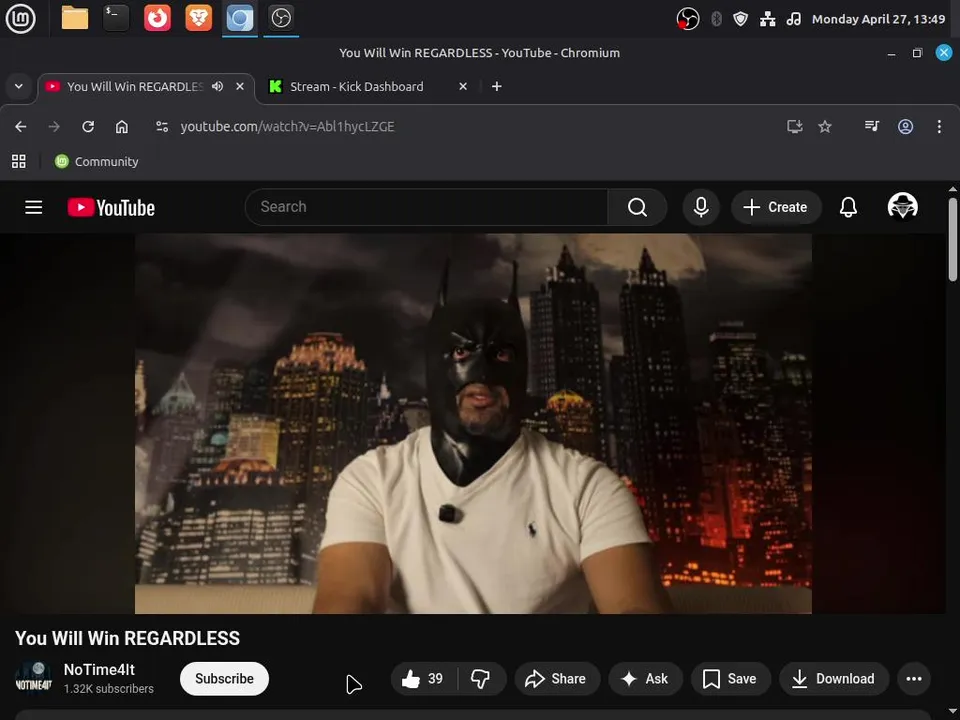
Task: Open the Community bookmark
Action: click(97, 162)
